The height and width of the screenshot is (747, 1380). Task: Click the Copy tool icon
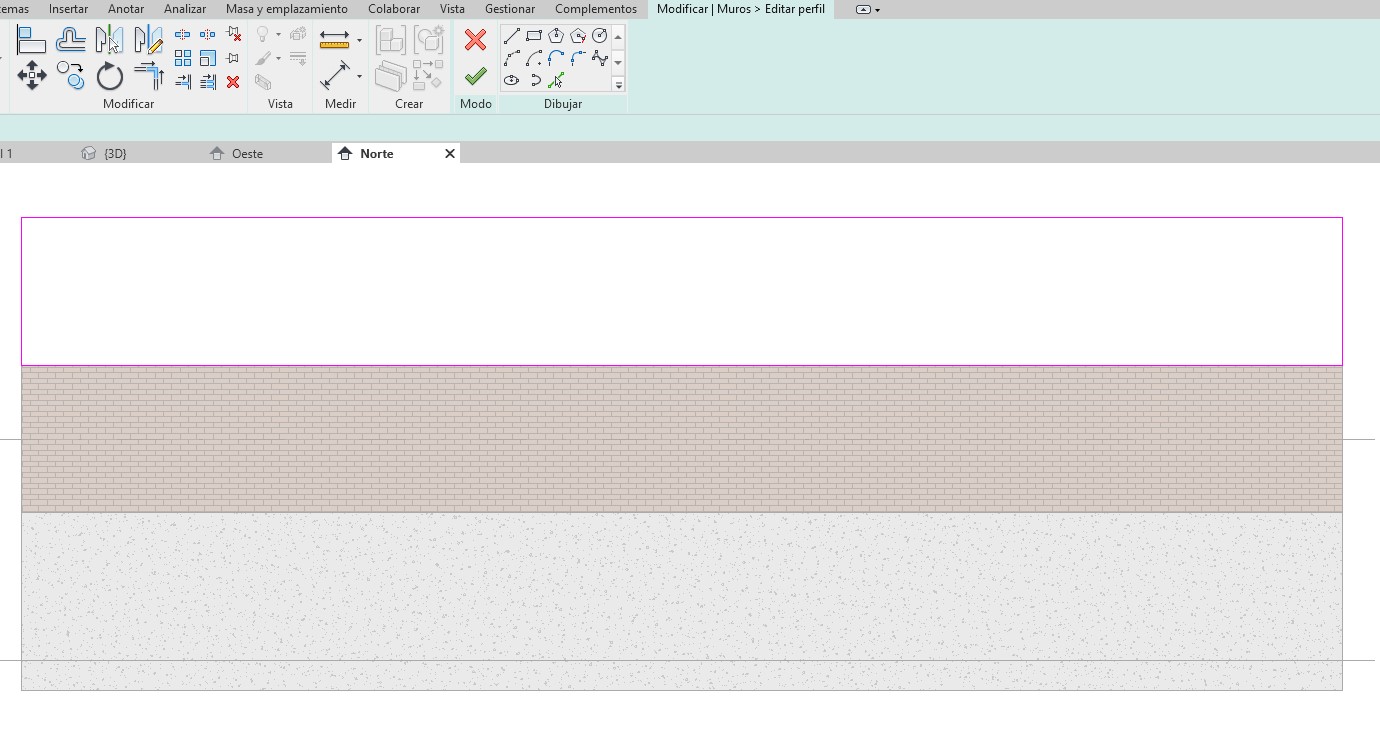point(70,75)
